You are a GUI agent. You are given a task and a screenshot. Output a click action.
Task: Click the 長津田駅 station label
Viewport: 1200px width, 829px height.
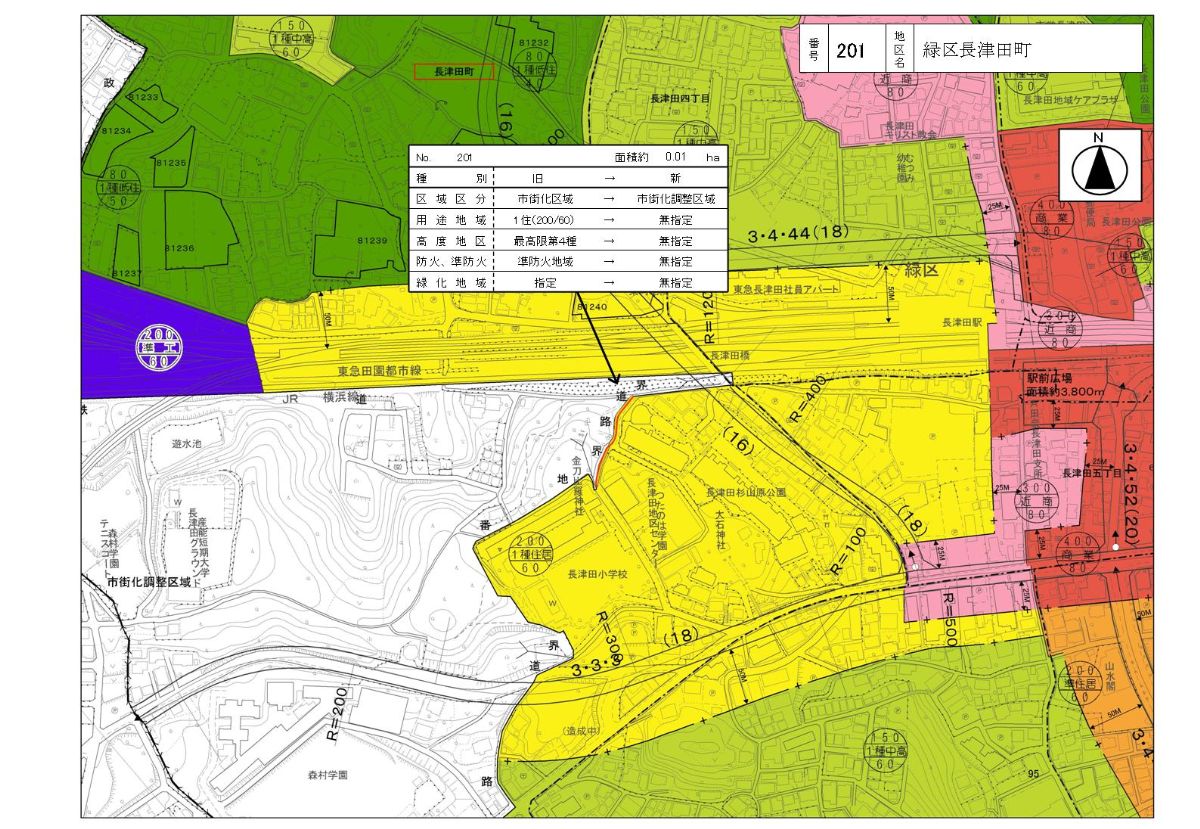pyautogui.click(x=961, y=324)
